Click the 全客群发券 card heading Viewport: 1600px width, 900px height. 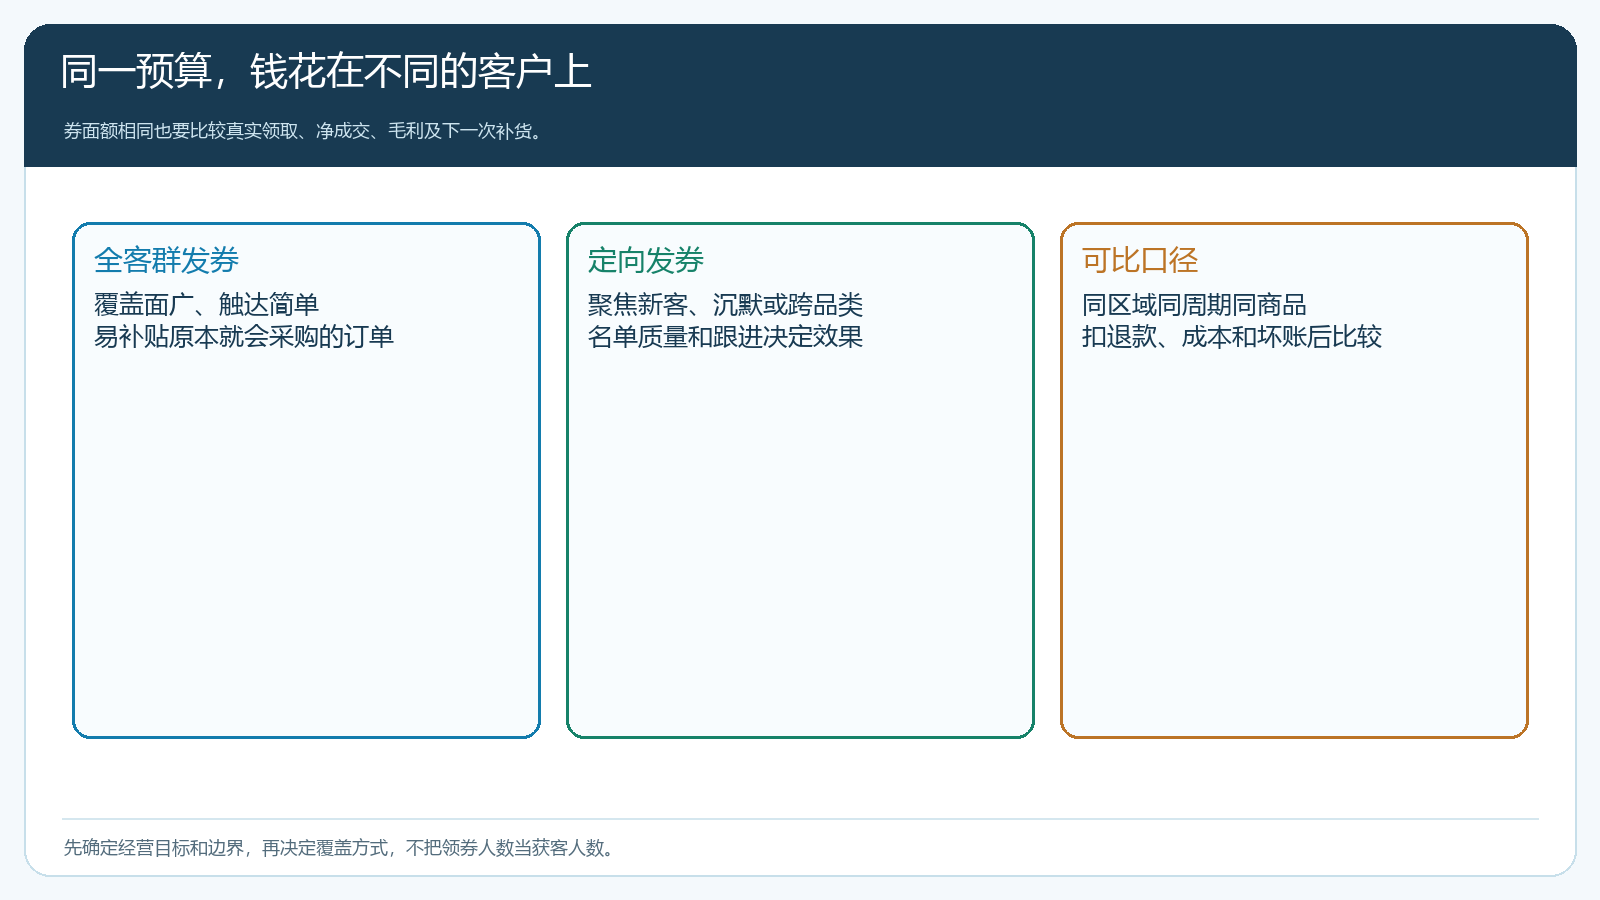click(166, 260)
